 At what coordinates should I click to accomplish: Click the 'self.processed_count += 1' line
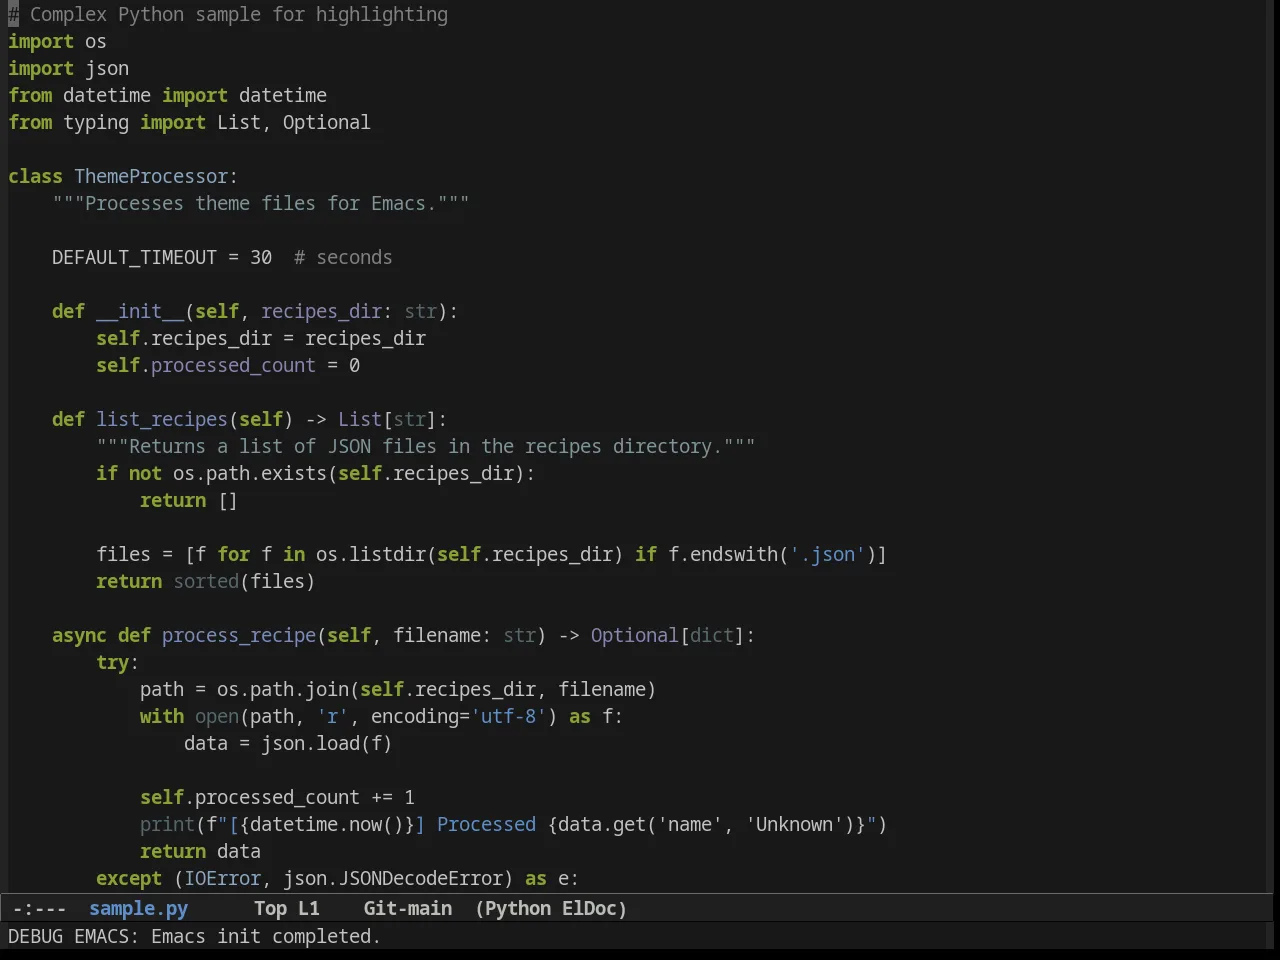[277, 797]
